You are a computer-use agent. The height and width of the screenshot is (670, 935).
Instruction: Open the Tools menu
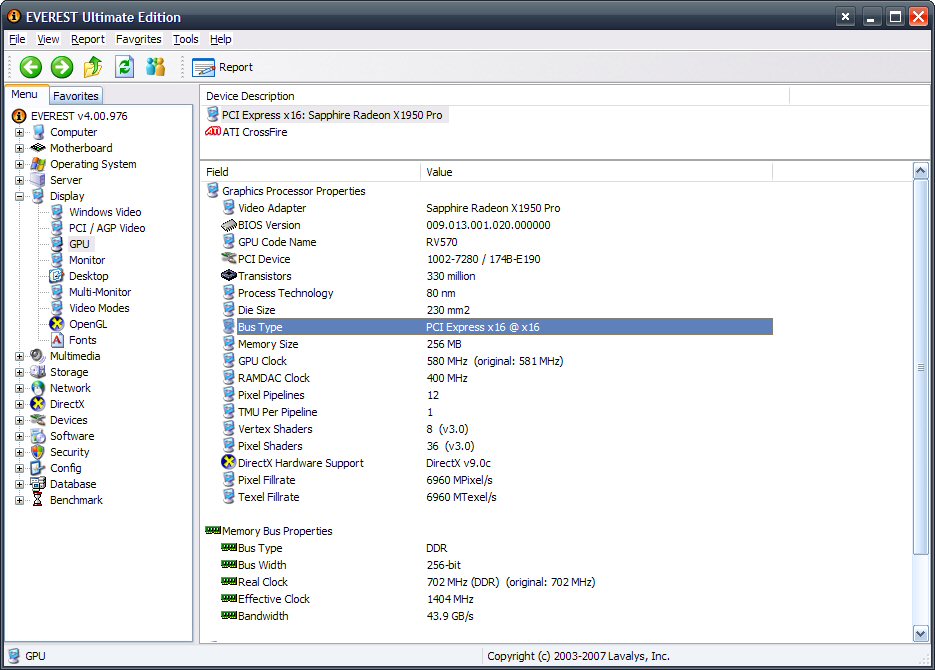click(185, 39)
